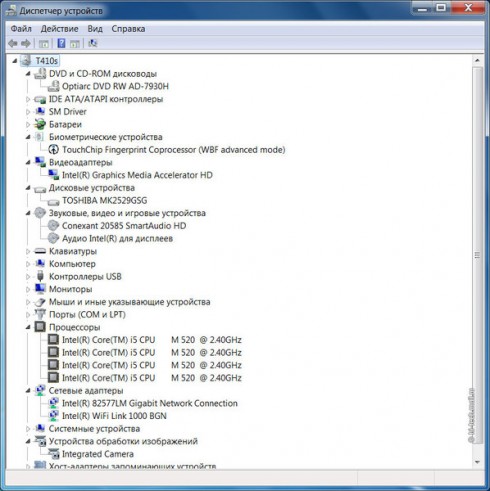Viewport: 490px width, 491px height.
Task: Click the Клавиатуры keyboard icon
Action: click(x=40, y=251)
